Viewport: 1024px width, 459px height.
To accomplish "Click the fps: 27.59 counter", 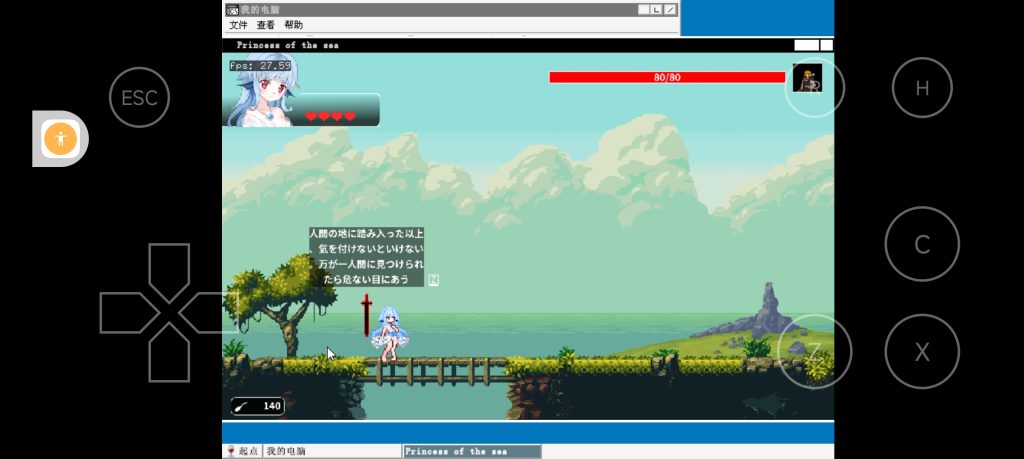I will [x=260, y=65].
